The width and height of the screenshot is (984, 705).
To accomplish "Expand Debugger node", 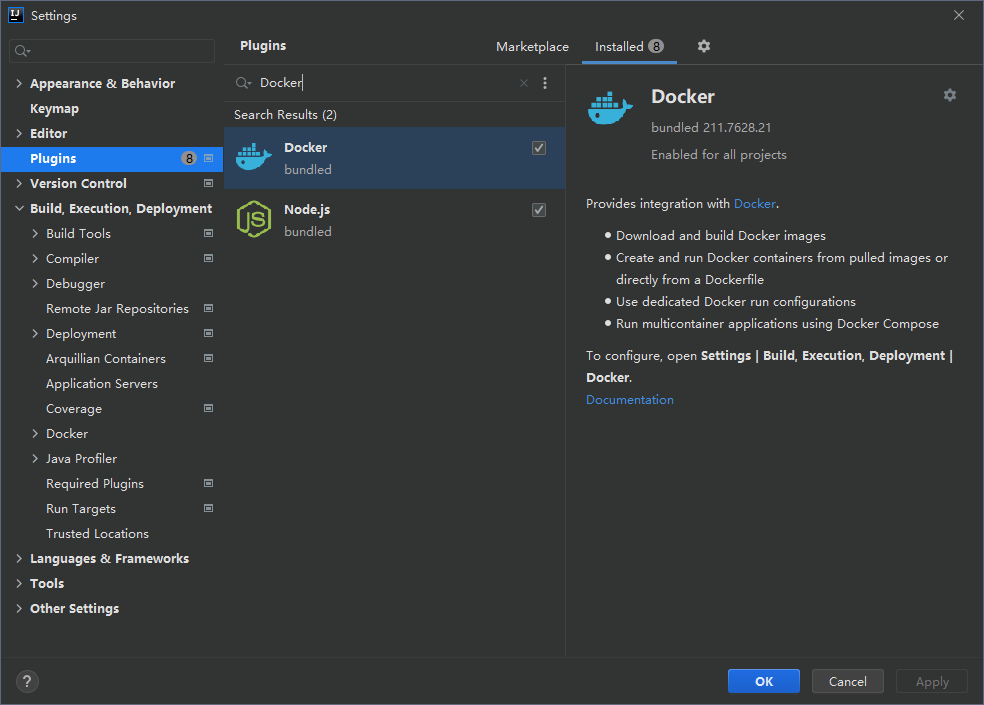I will click(x=35, y=283).
